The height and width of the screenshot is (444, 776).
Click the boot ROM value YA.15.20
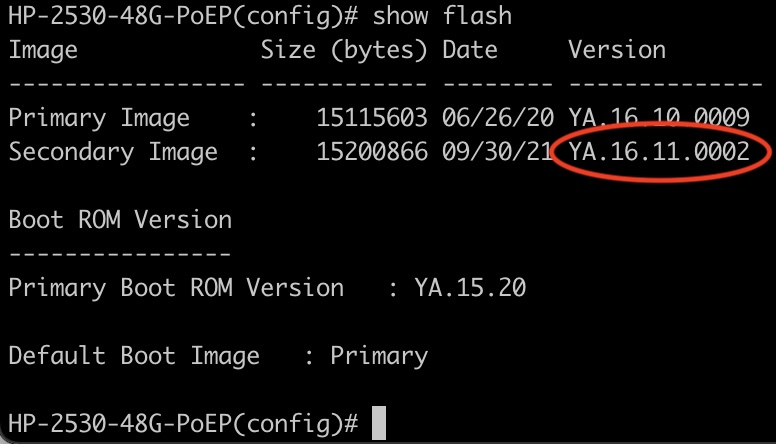click(470, 288)
